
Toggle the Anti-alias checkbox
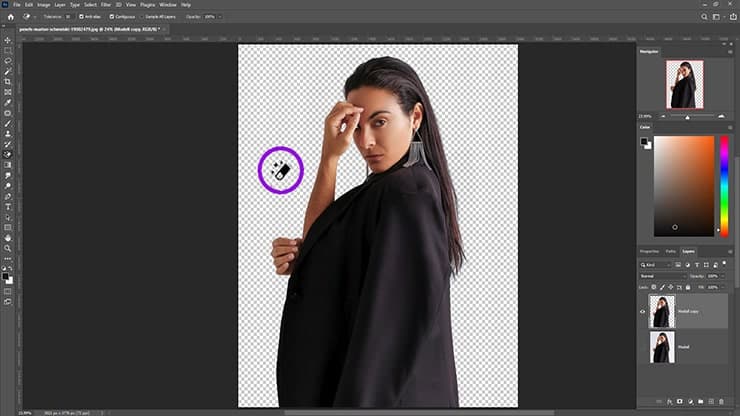[81, 17]
